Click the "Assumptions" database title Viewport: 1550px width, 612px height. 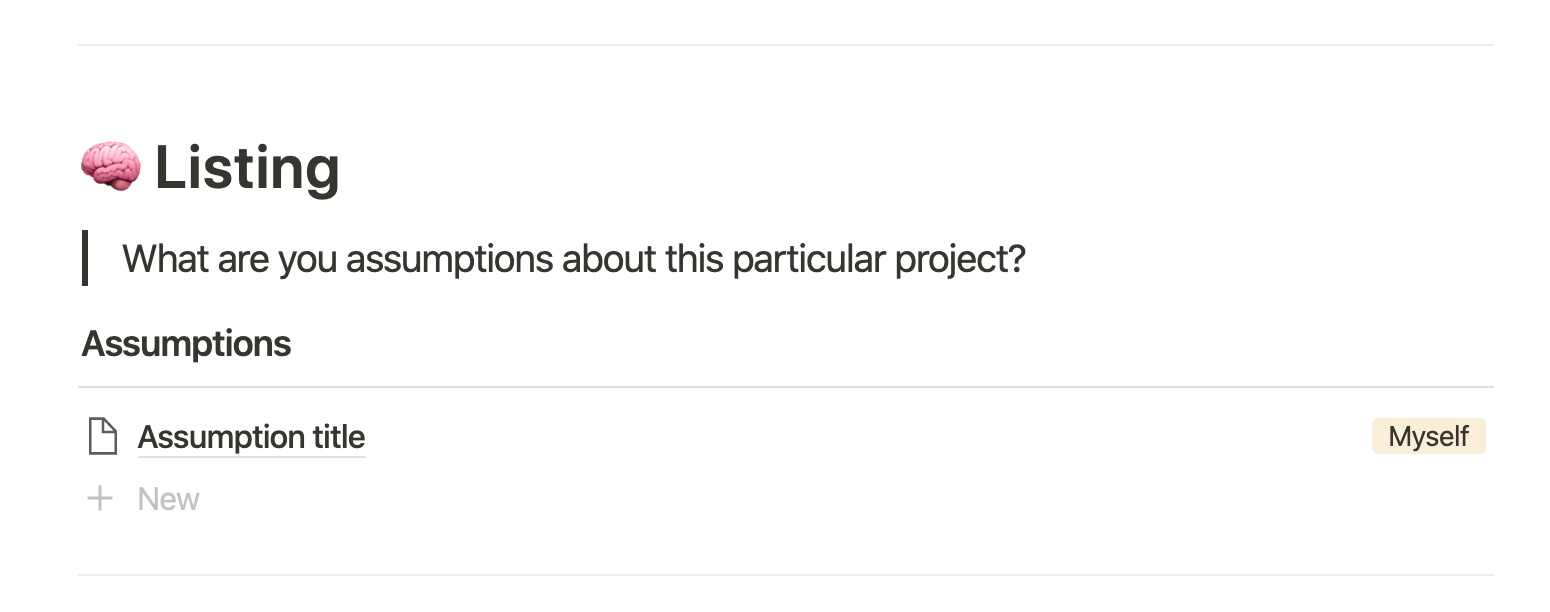coord(186,344)
